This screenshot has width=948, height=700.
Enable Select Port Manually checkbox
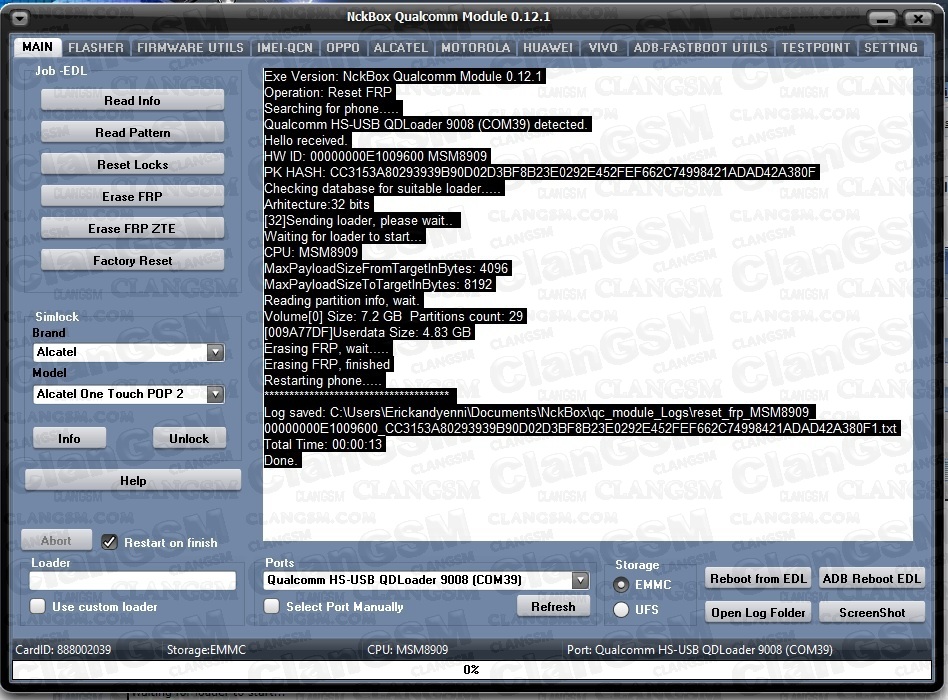tap(271, 606)
